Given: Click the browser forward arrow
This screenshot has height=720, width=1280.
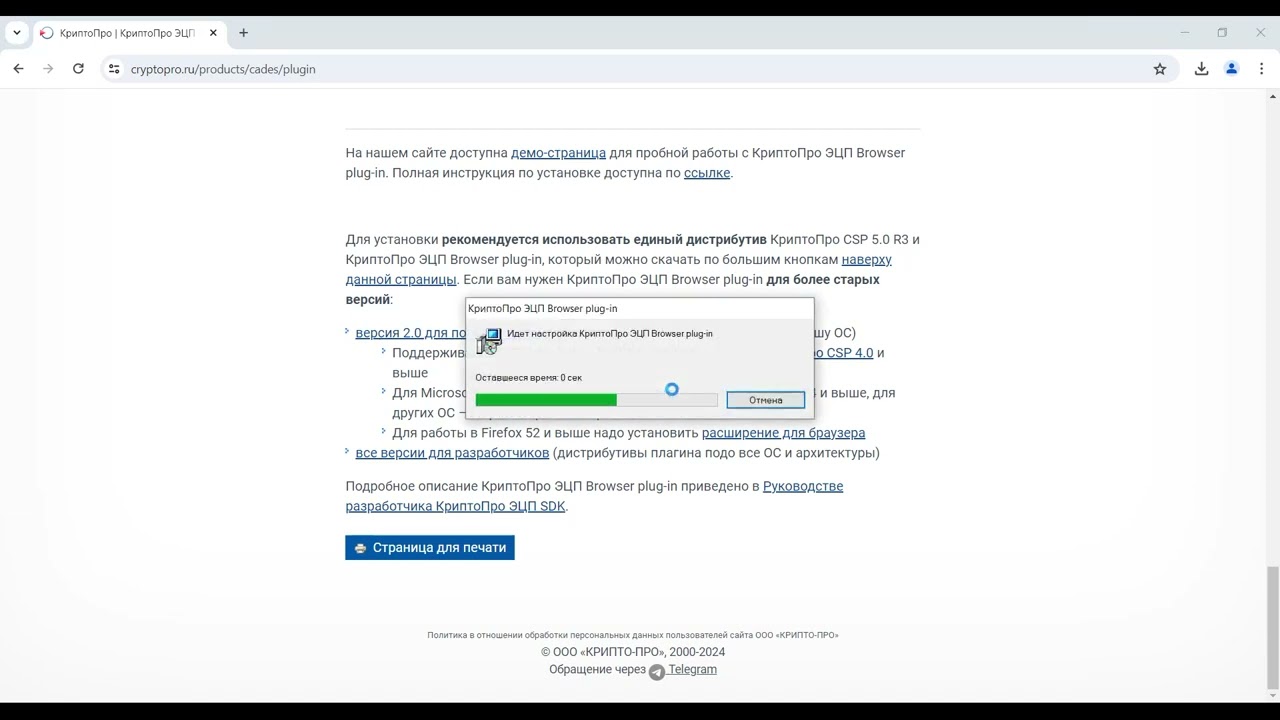Looking at the screenshot, I should pos(48,69).
